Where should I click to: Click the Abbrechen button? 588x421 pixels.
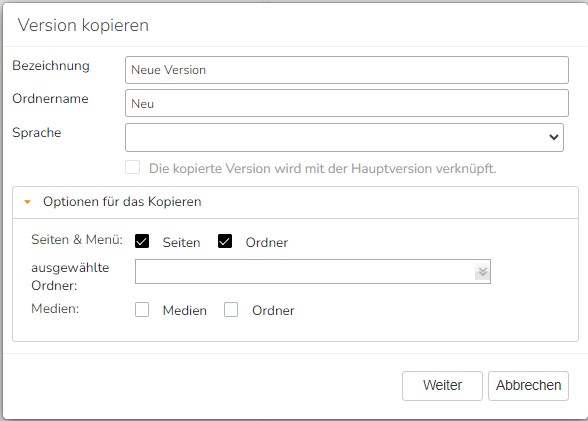[x=528, y=386]
